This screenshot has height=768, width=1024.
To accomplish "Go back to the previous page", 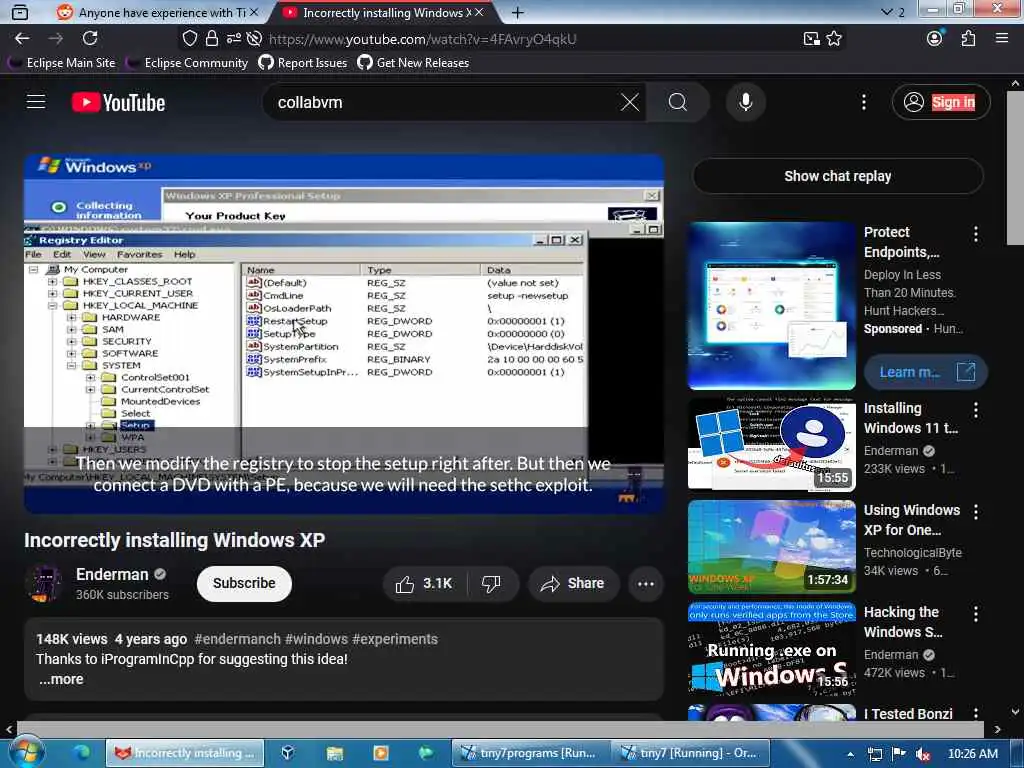I will [22, 39].
